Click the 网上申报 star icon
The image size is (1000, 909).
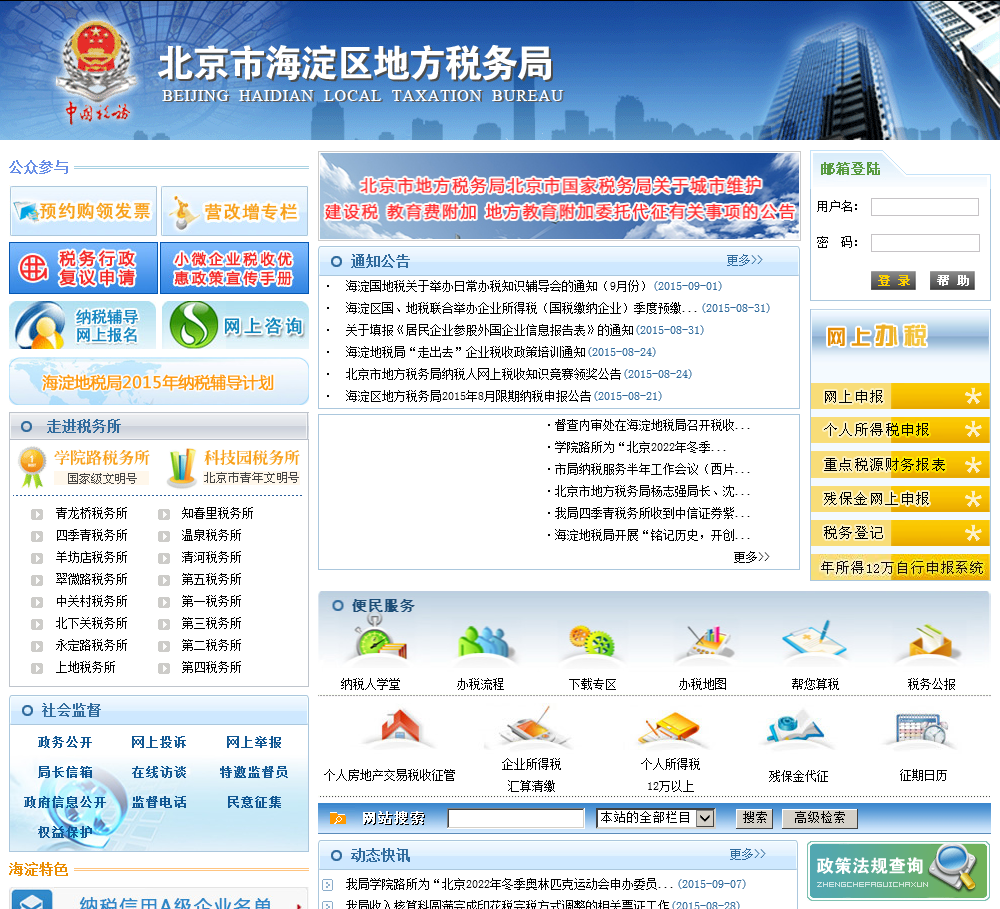(973, 396)
